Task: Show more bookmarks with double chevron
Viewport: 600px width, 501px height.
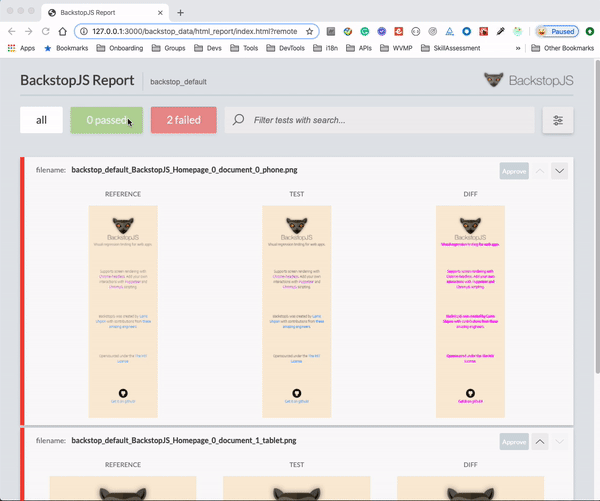Action: coord(518,48)
